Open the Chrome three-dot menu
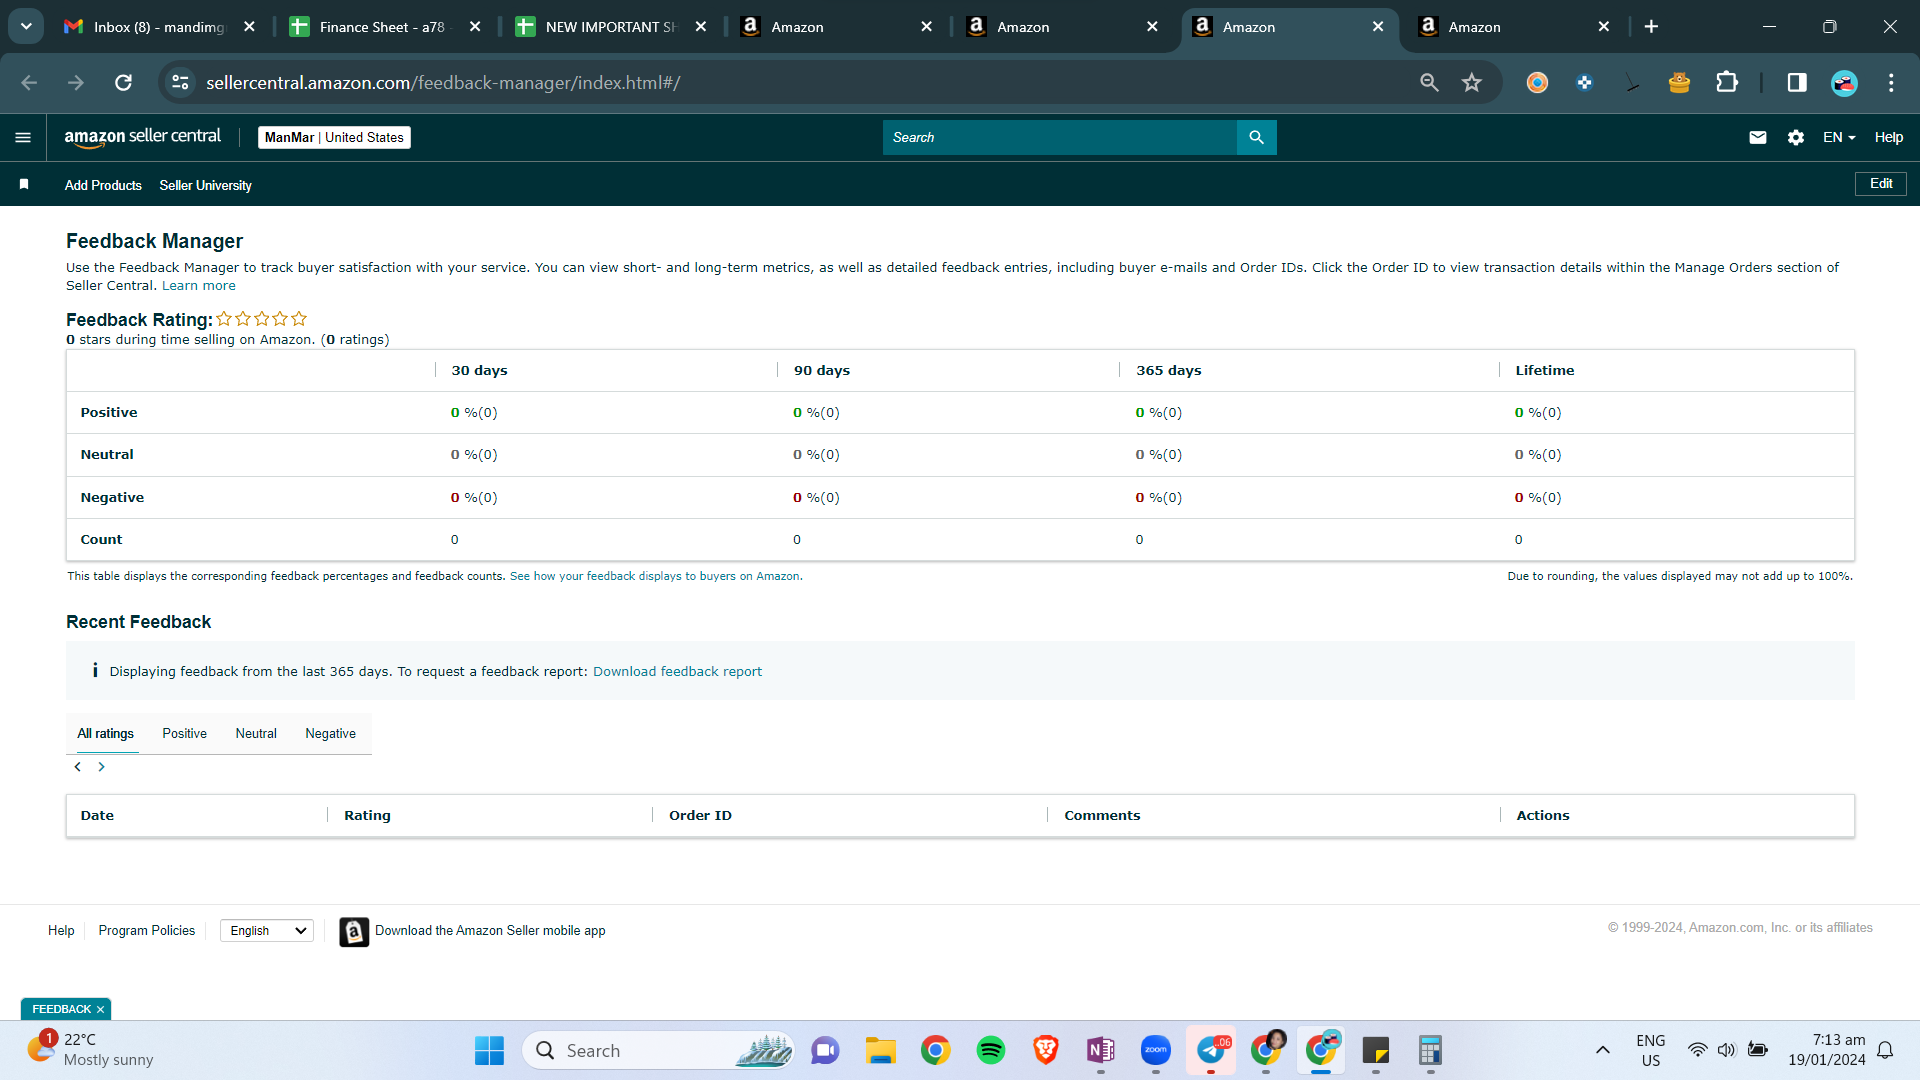Image resolution: width=1920 pixels, height=1080 pixels. [x=1891, y=83]
